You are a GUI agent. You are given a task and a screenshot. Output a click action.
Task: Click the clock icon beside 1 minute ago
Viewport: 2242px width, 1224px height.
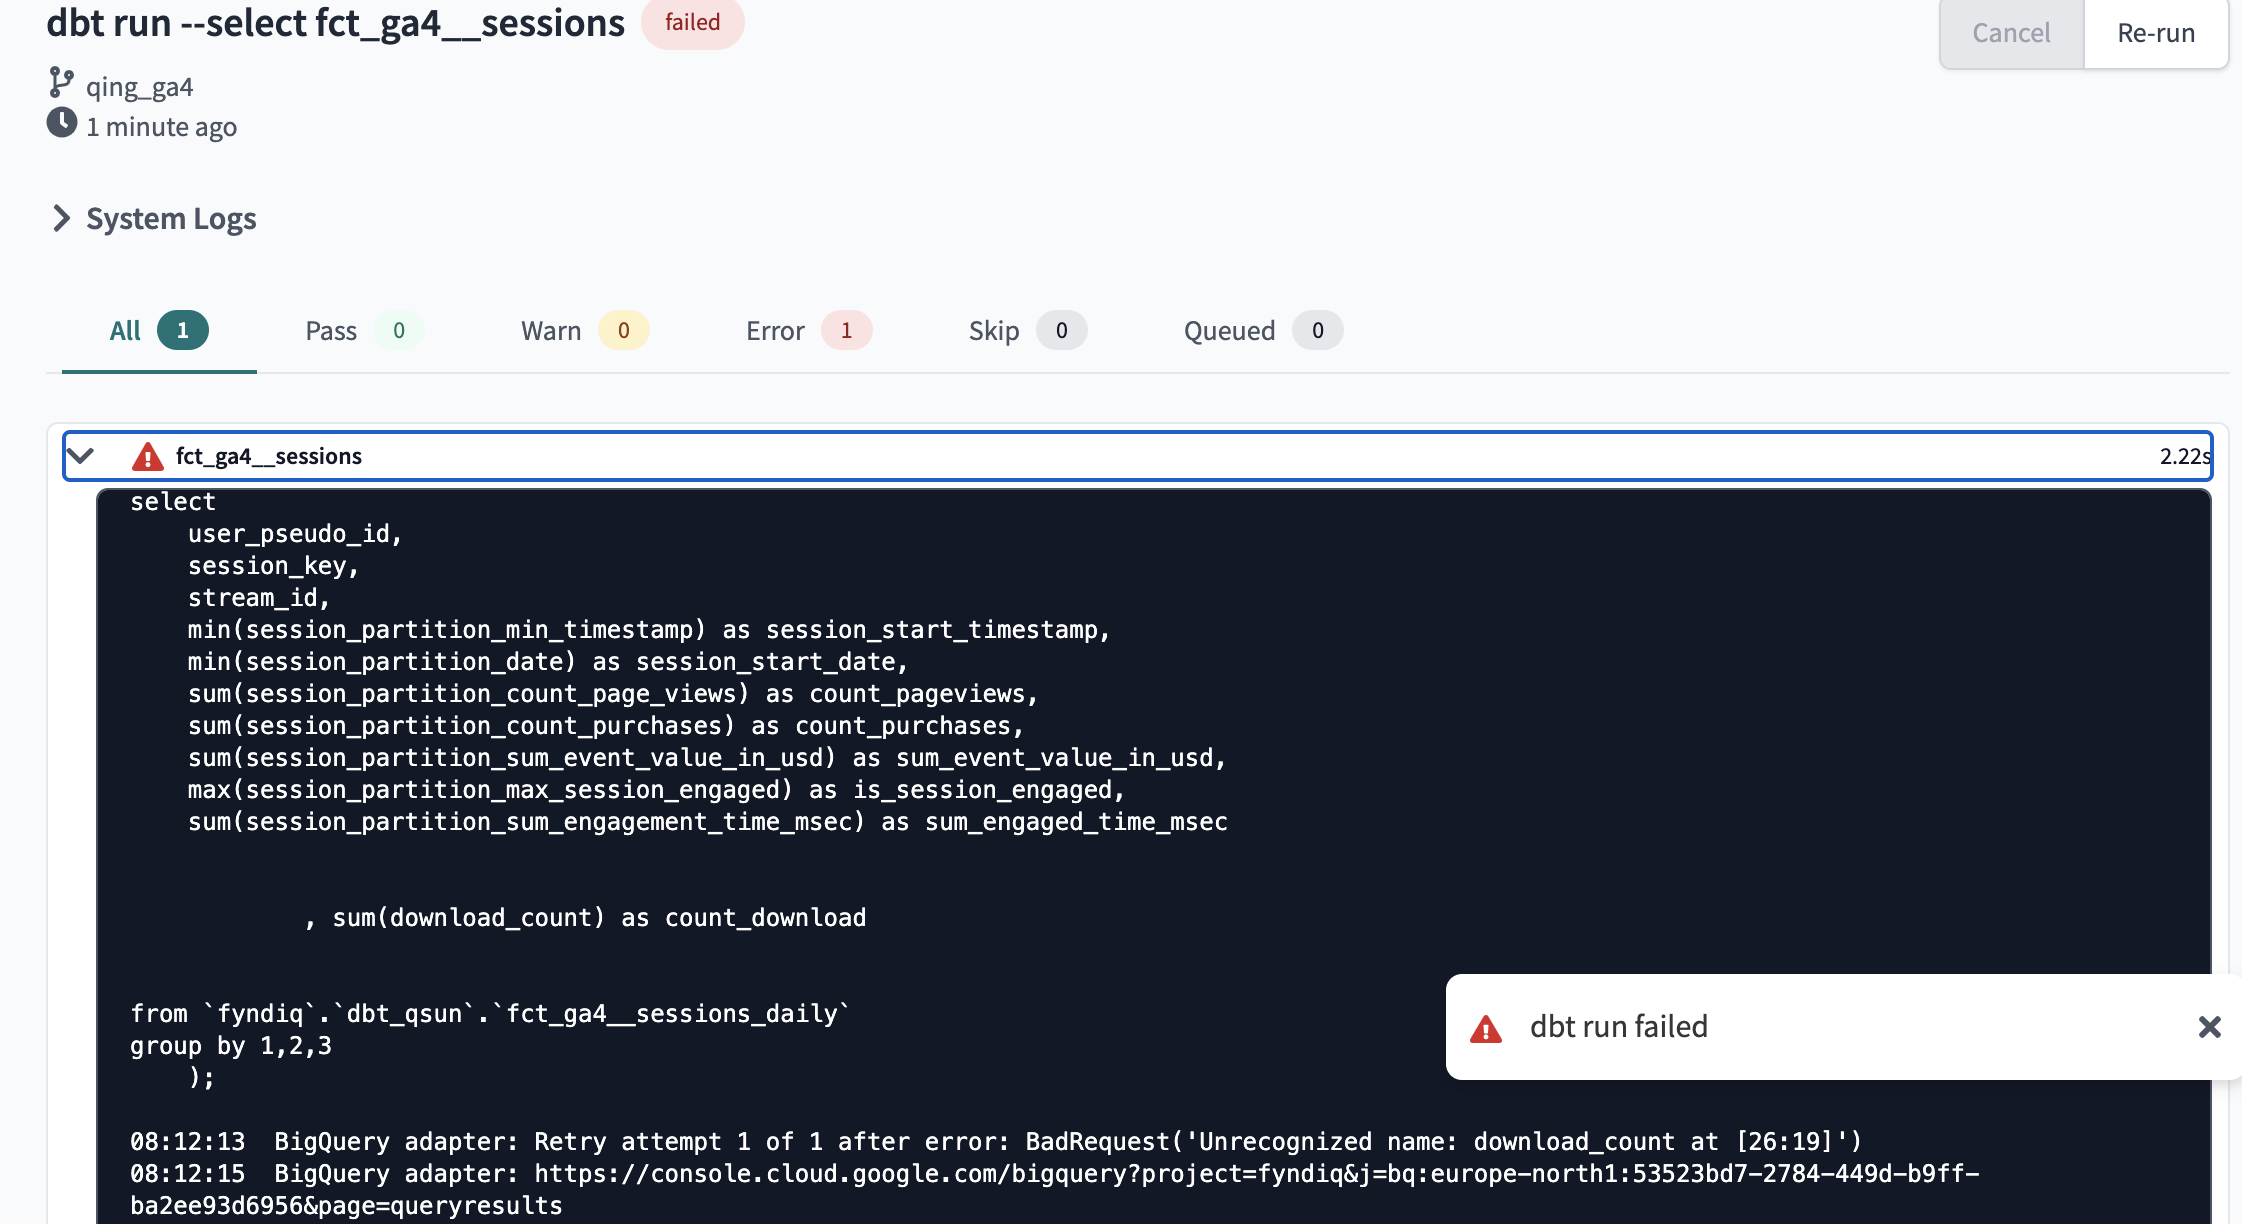[x=62, y=124]
